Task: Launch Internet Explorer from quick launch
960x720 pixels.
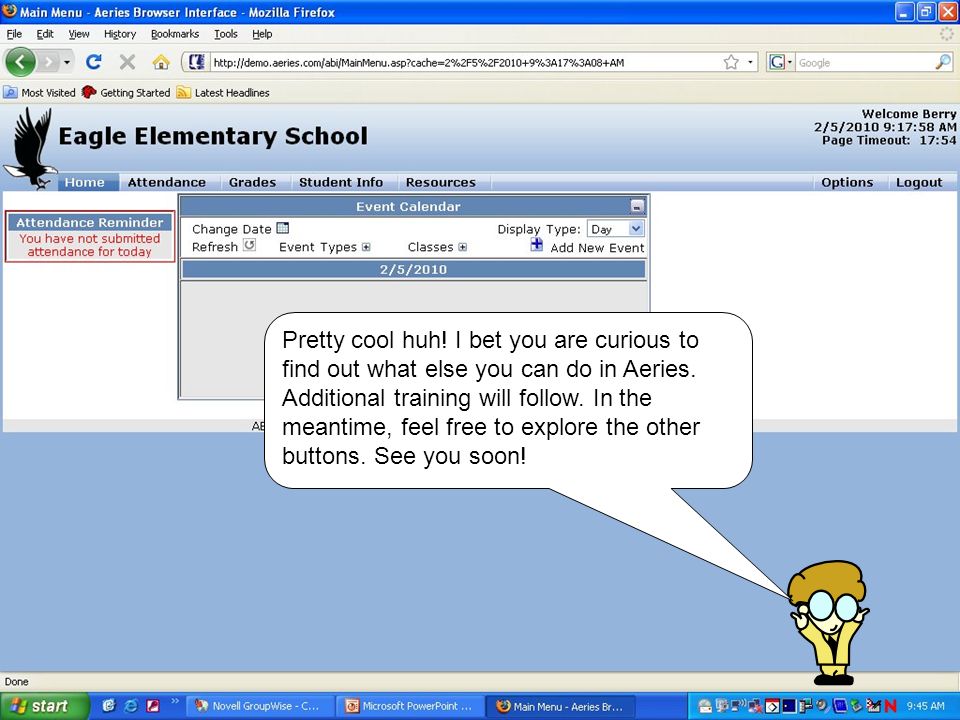Action: pyautogui.click(x=130, y=706)
